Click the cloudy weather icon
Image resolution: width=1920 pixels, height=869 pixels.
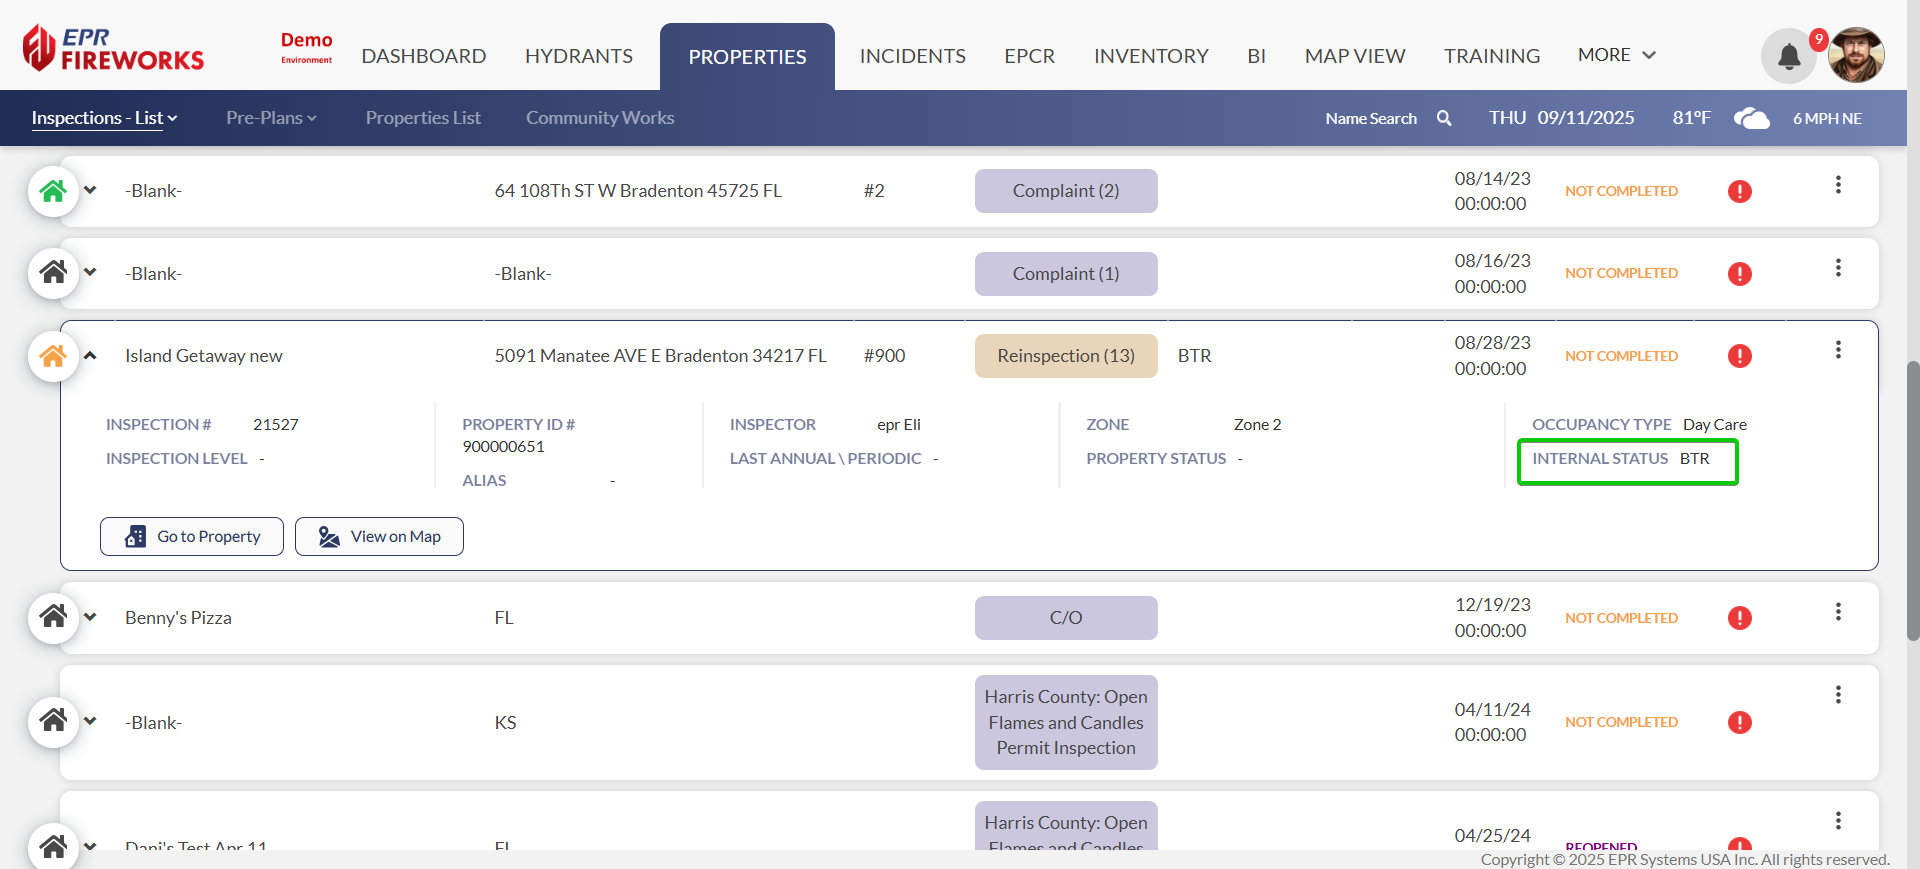point(1751,118)
